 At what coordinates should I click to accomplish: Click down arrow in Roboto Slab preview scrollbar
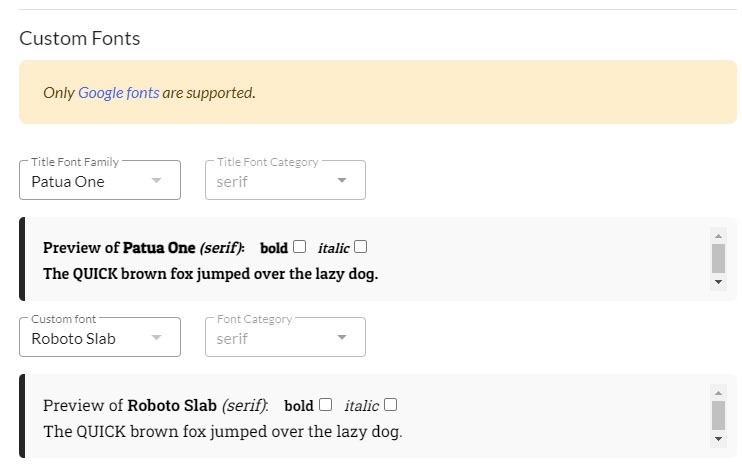click(718, 439)
